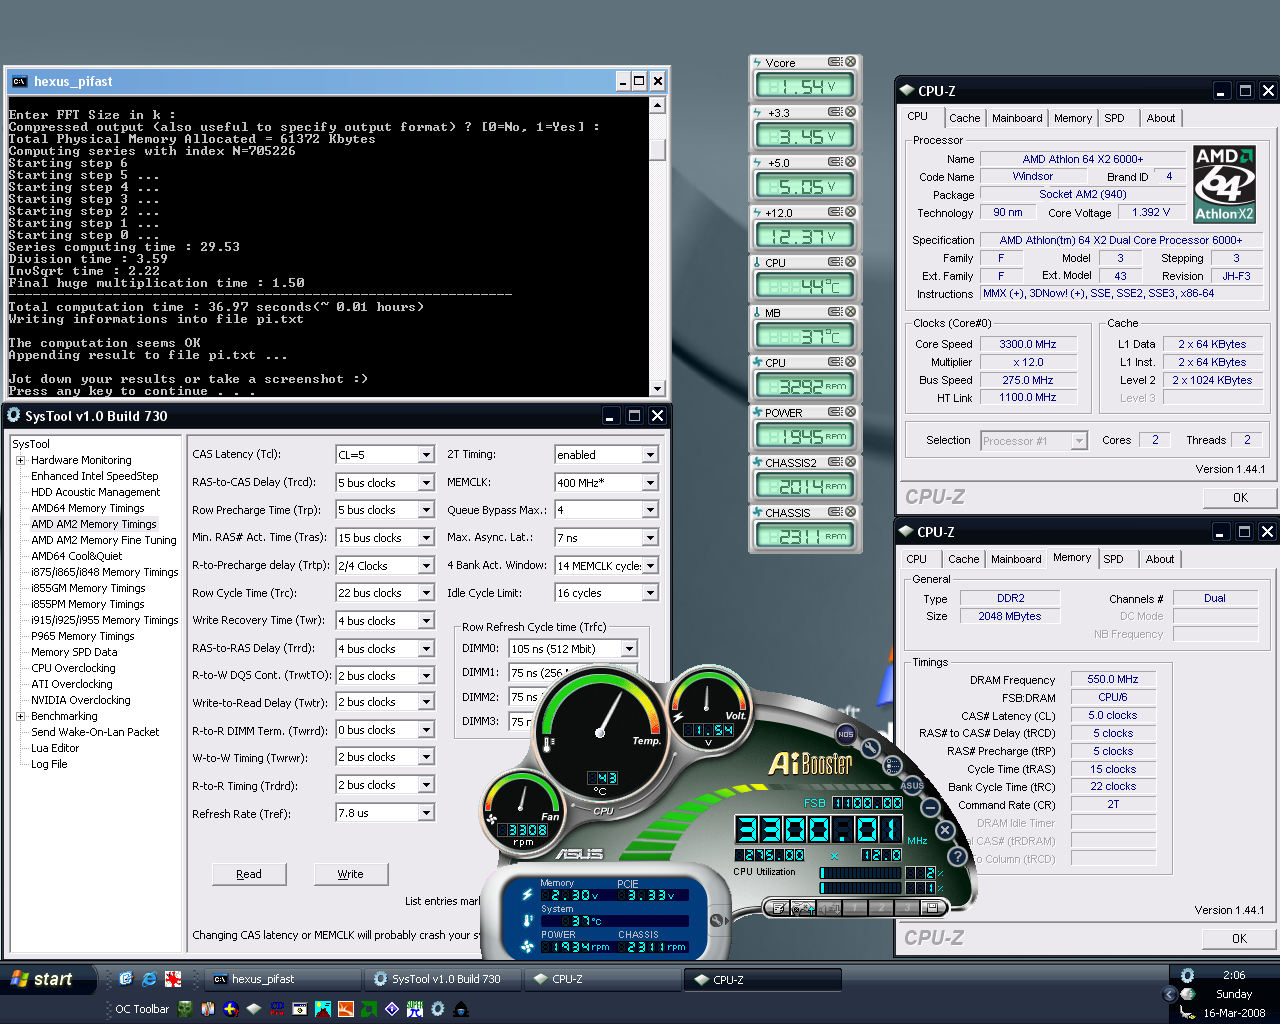Click AMD Athlon 64 X2 logo in CPU-Z

1225,184
